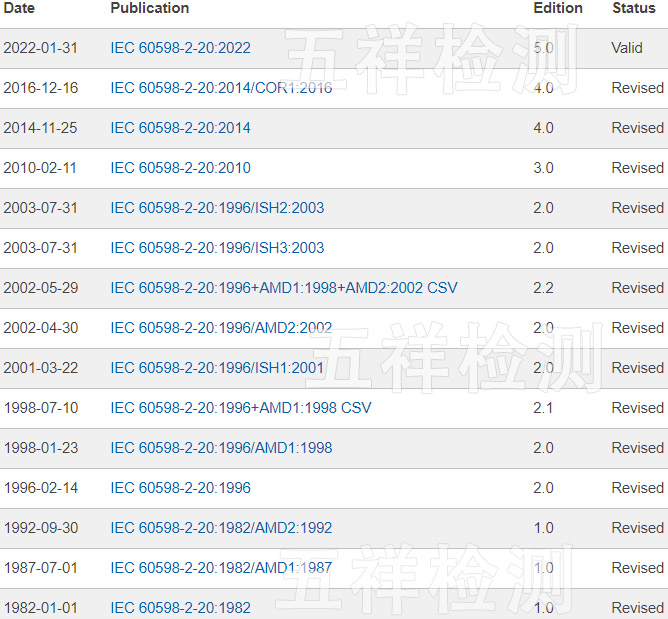Click the Edition column header
Viewport: 668px width, 619px height.
pyautogui.click(x=557, y=8)
